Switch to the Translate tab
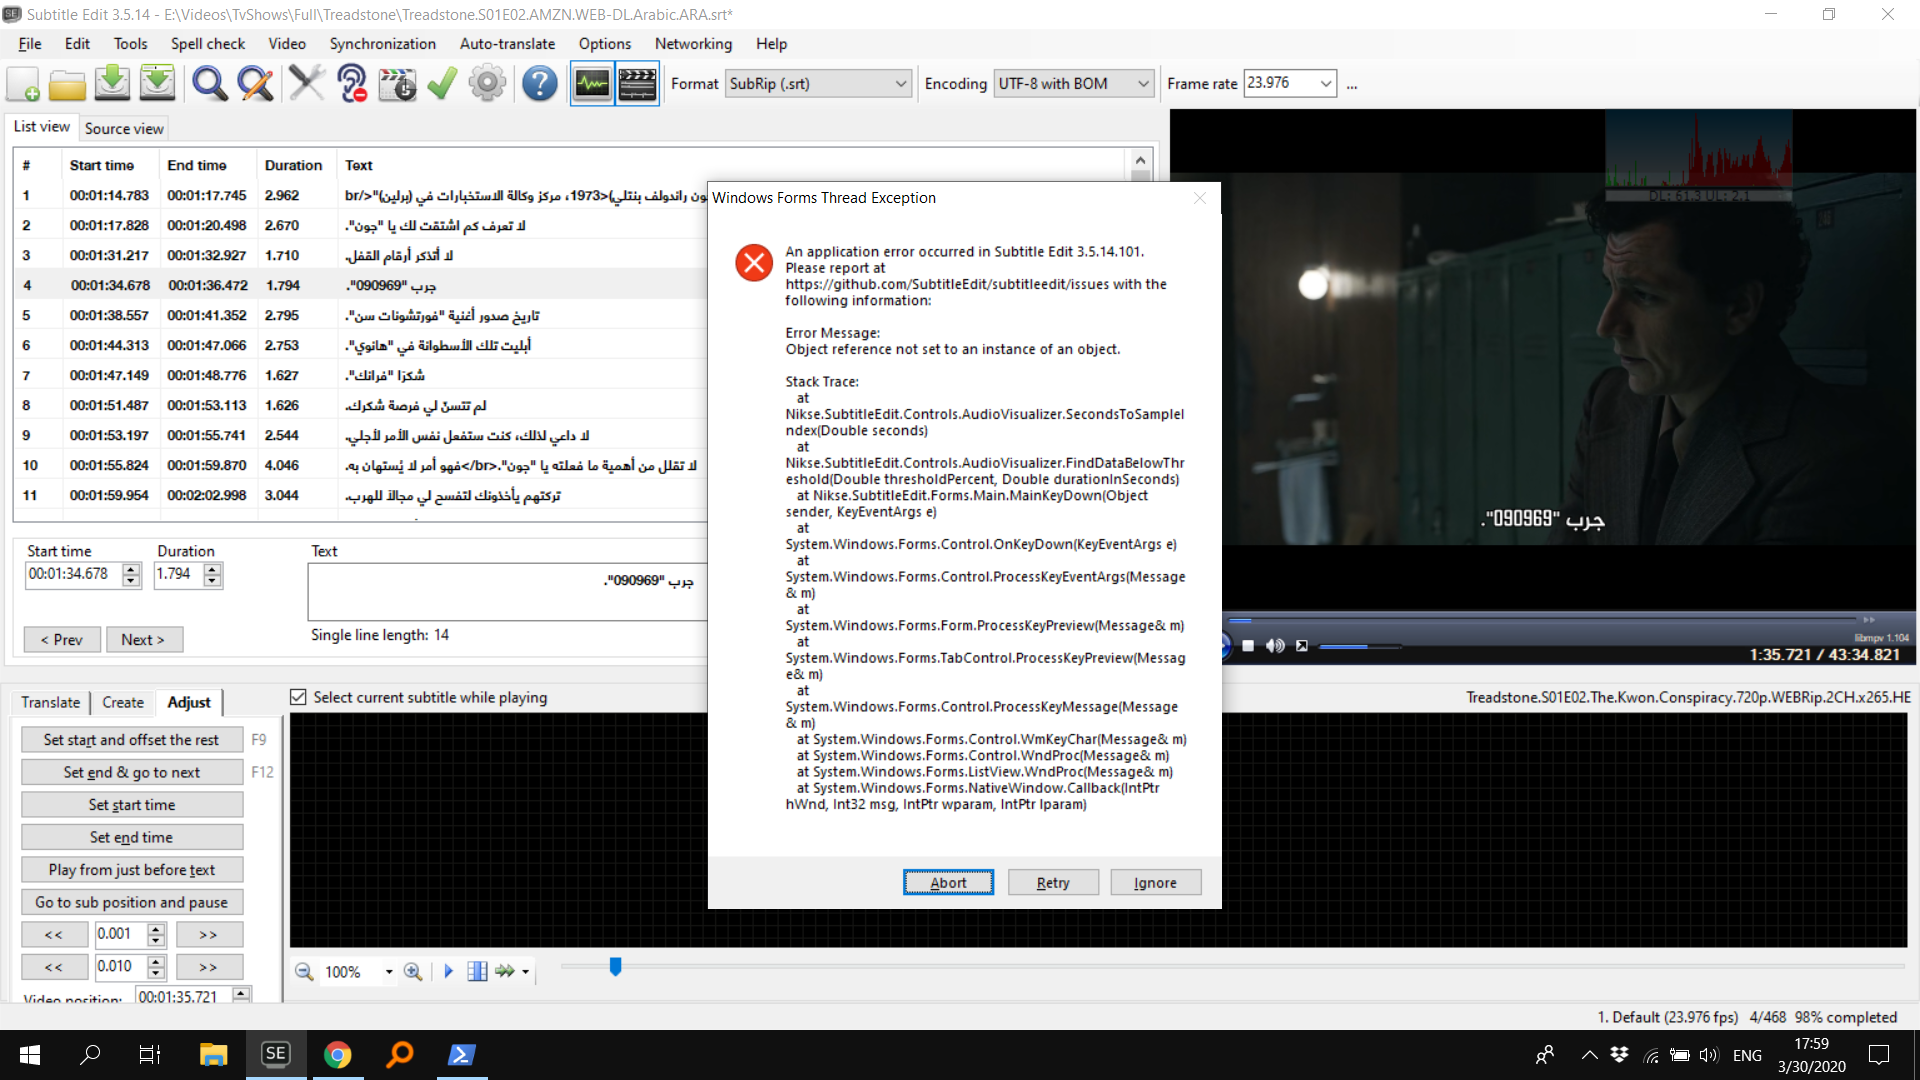This screenshot has height=1080, width=1920. click(x=50, y=702)
